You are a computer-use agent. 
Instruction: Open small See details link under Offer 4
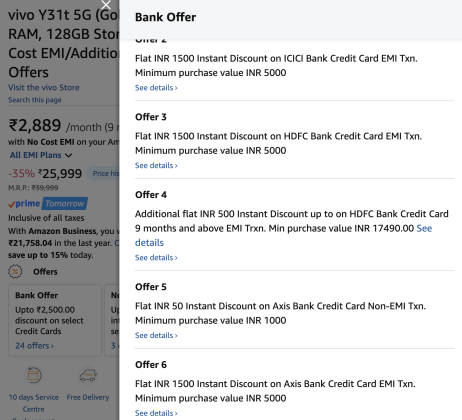156,258
